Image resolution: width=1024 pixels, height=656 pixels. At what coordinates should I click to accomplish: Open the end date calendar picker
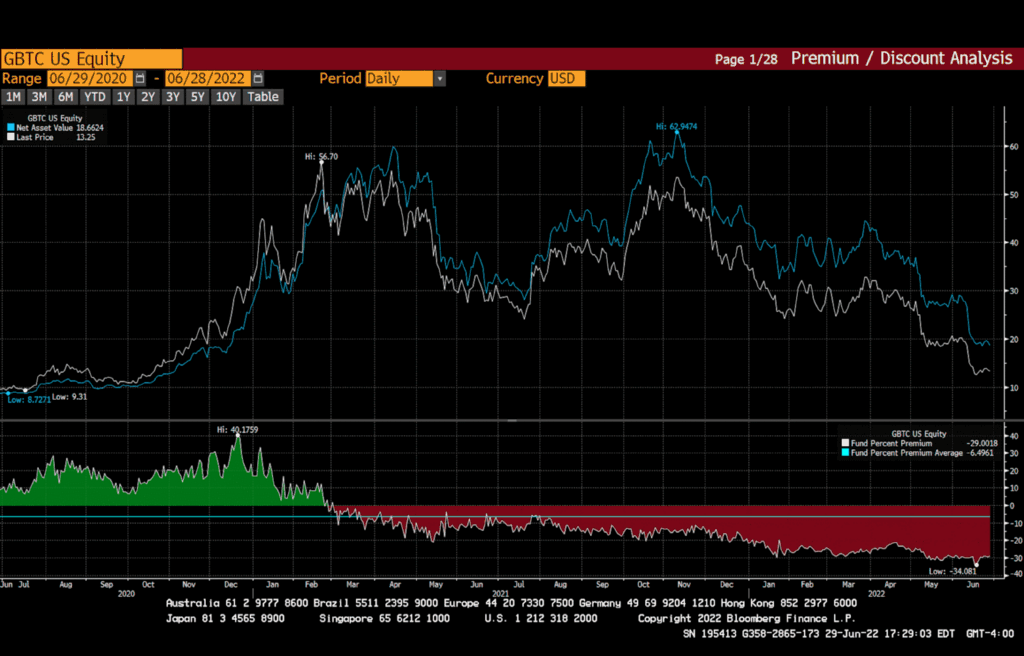258,78
